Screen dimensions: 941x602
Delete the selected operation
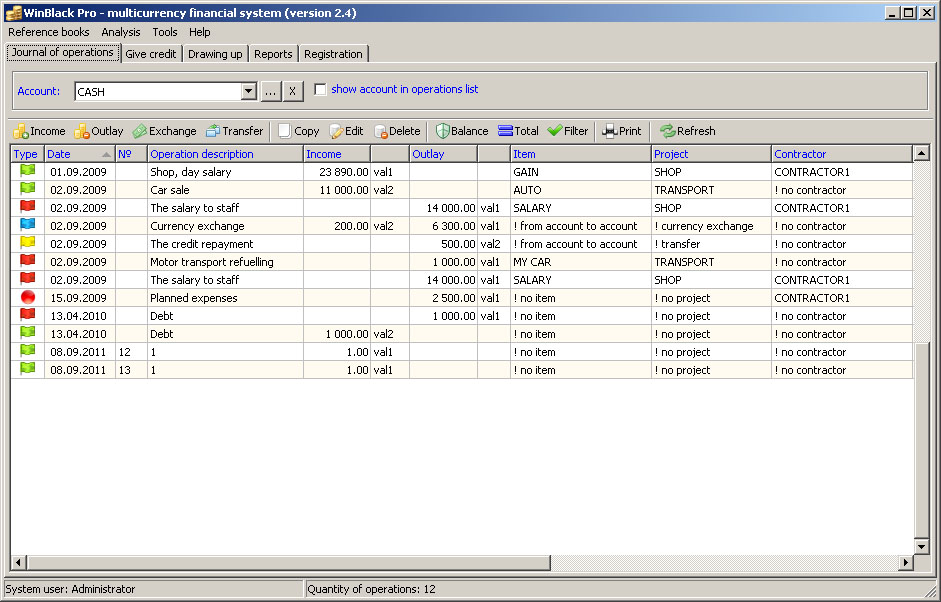click(x=397, y=131)
